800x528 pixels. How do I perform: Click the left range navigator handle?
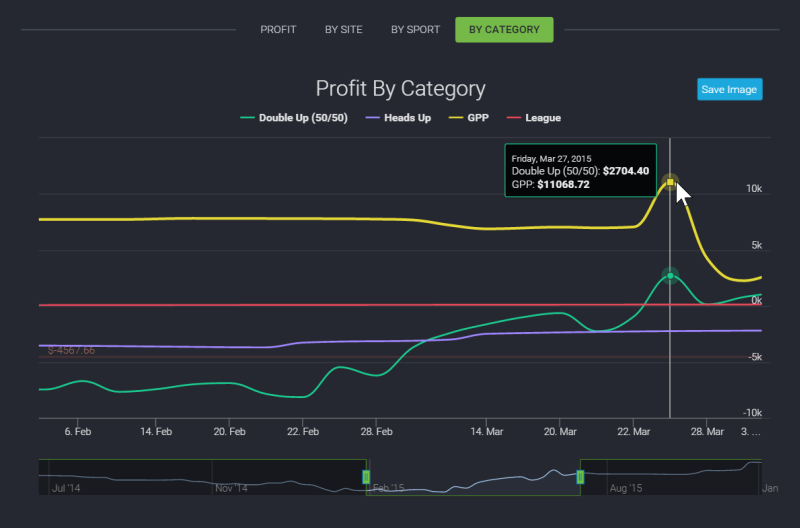(x=366, y=477)
